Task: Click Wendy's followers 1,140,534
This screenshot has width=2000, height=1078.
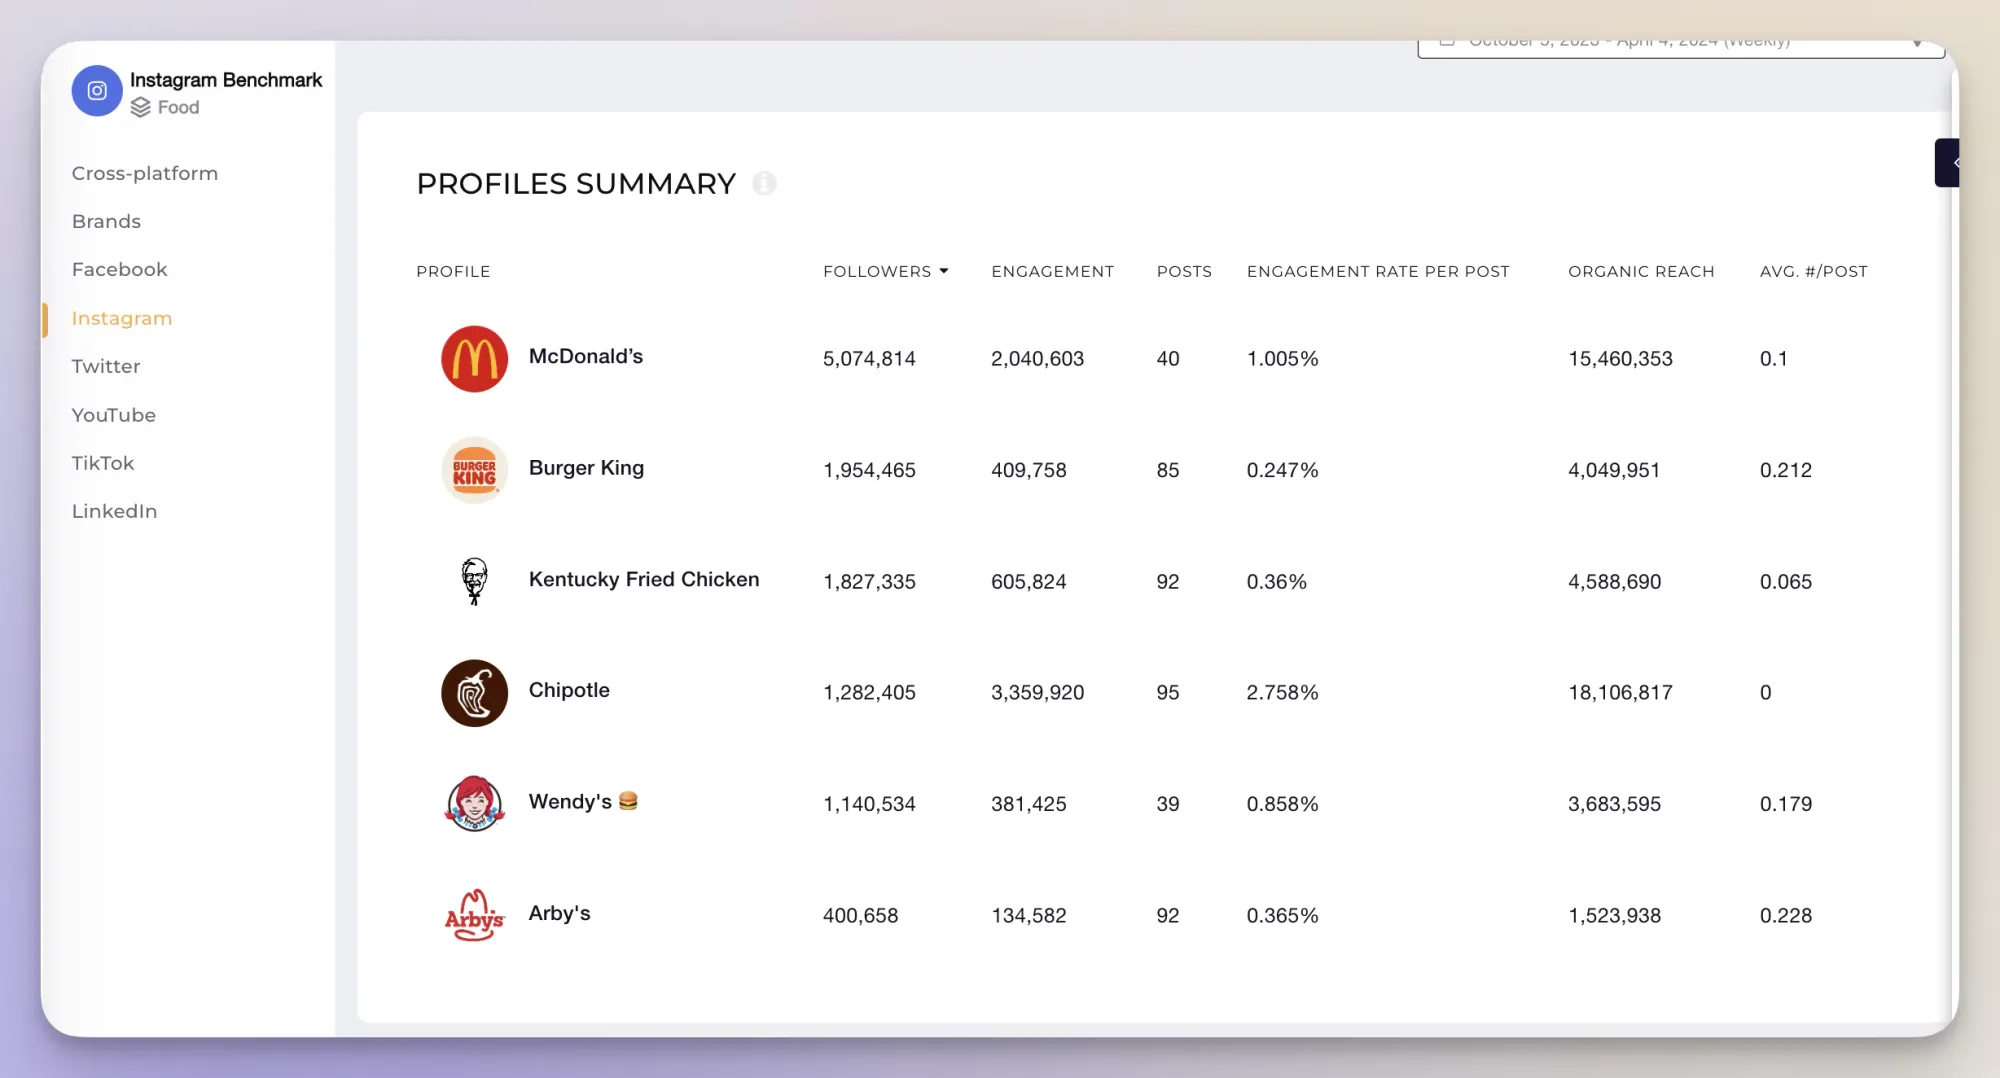Action: tap(869, 804)
